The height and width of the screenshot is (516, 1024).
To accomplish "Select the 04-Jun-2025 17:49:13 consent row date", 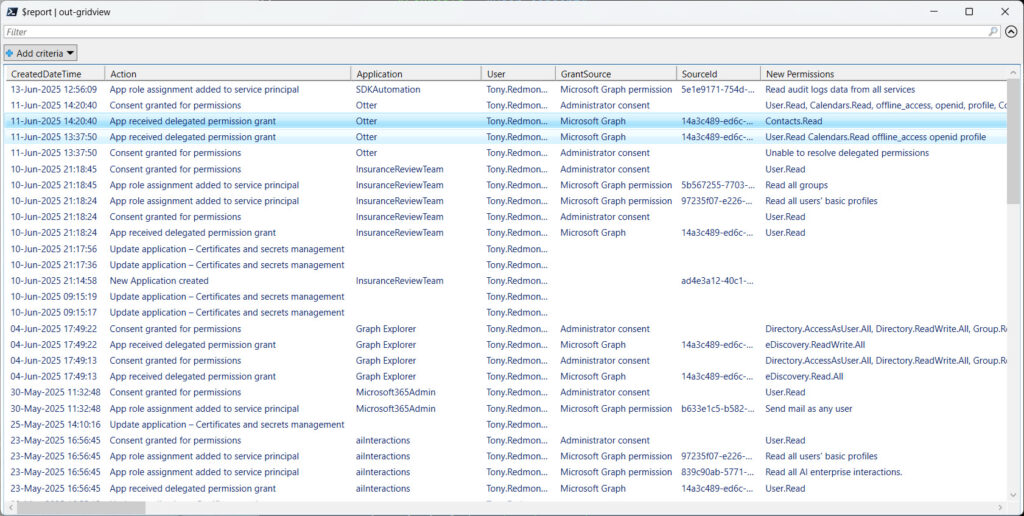I will (54, 361).
